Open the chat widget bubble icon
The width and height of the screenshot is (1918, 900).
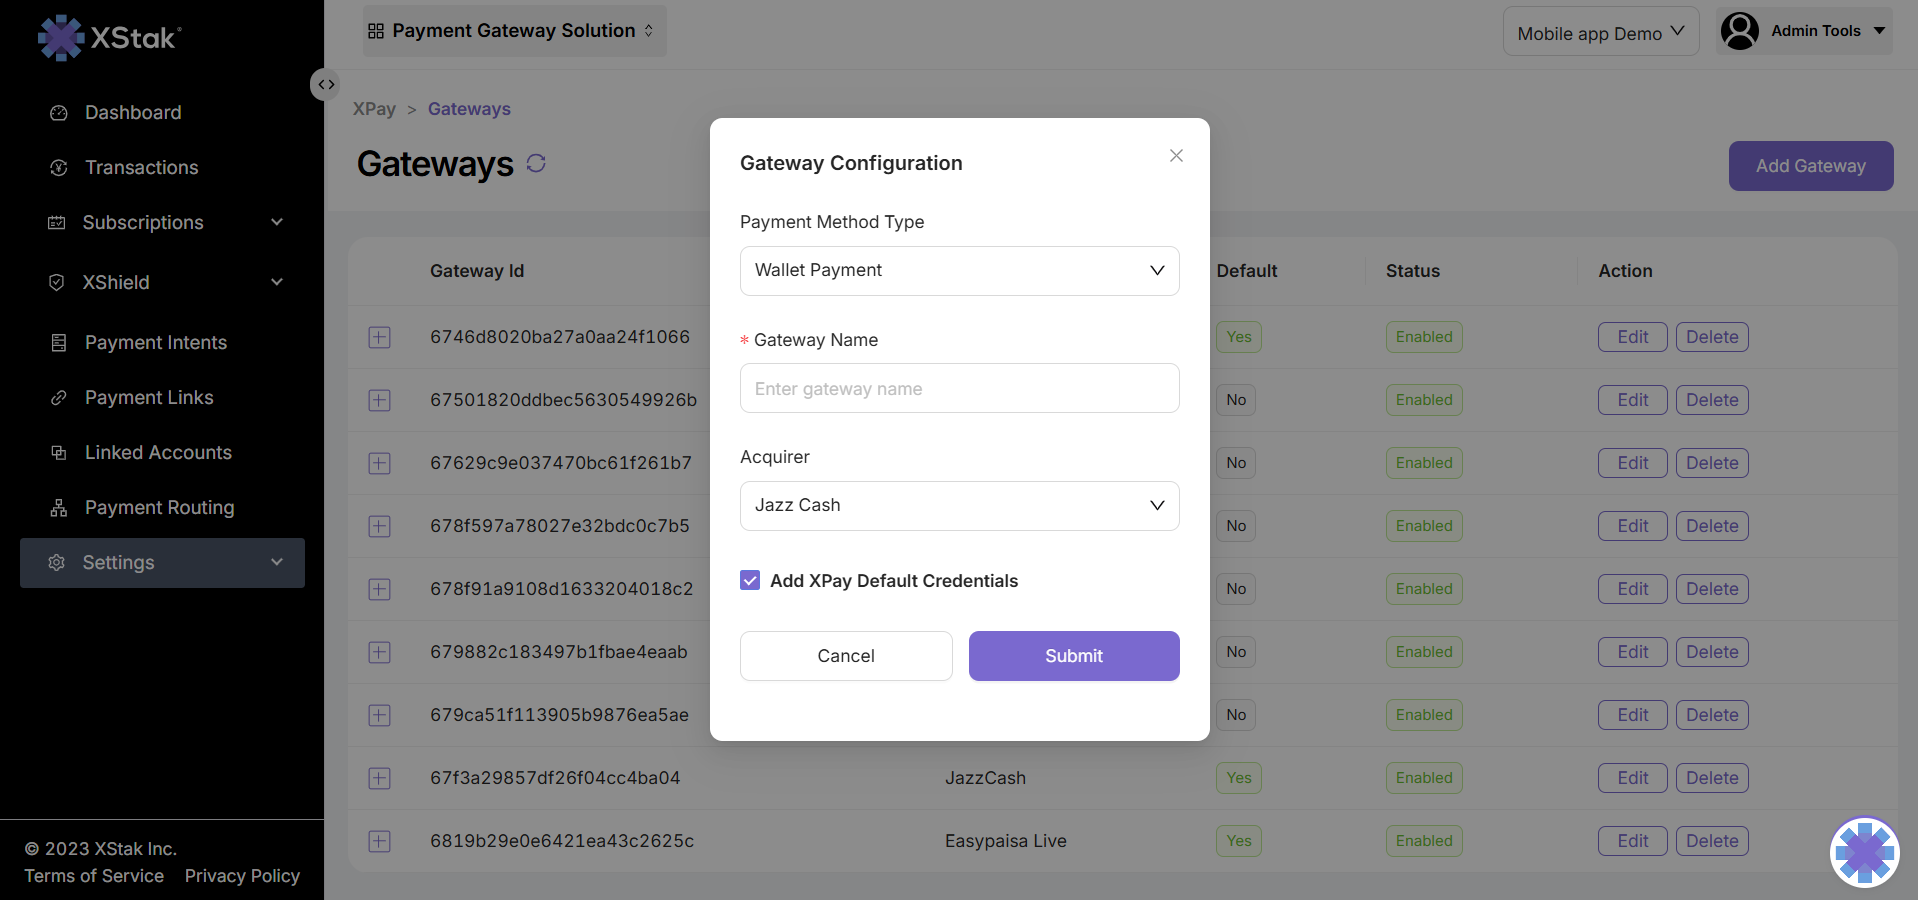(x=1864, y=852)
